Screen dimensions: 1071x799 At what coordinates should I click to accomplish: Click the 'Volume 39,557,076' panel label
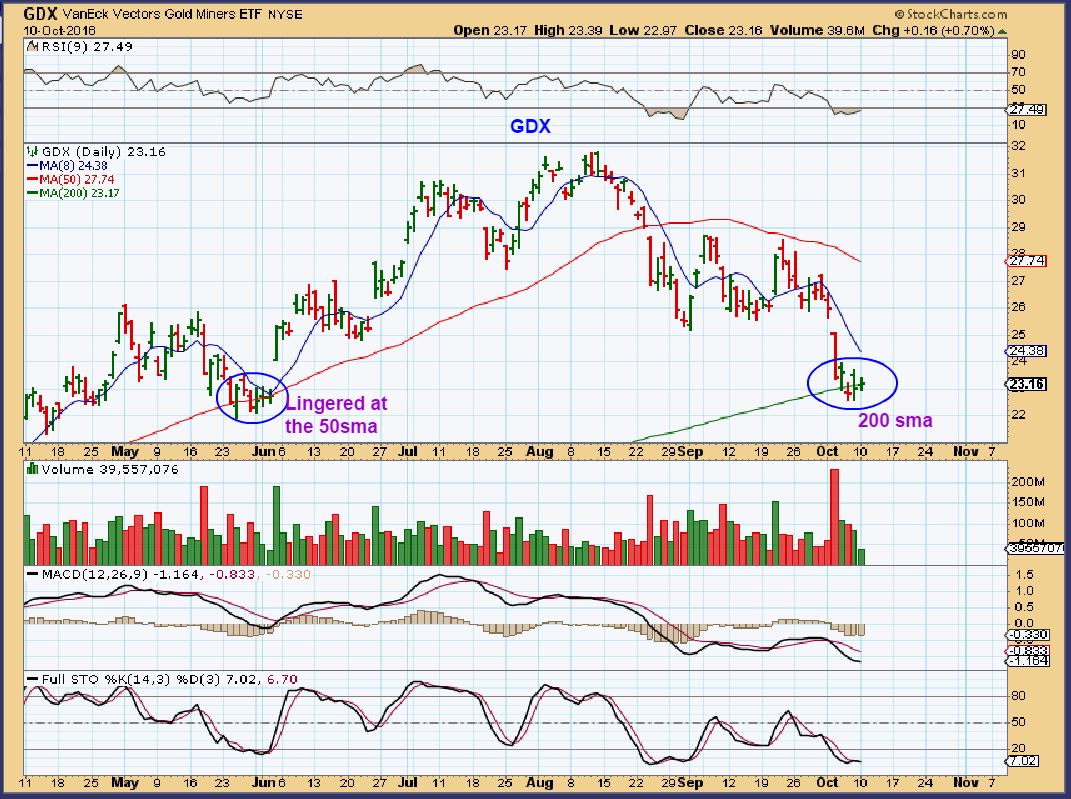coord(110,470)
